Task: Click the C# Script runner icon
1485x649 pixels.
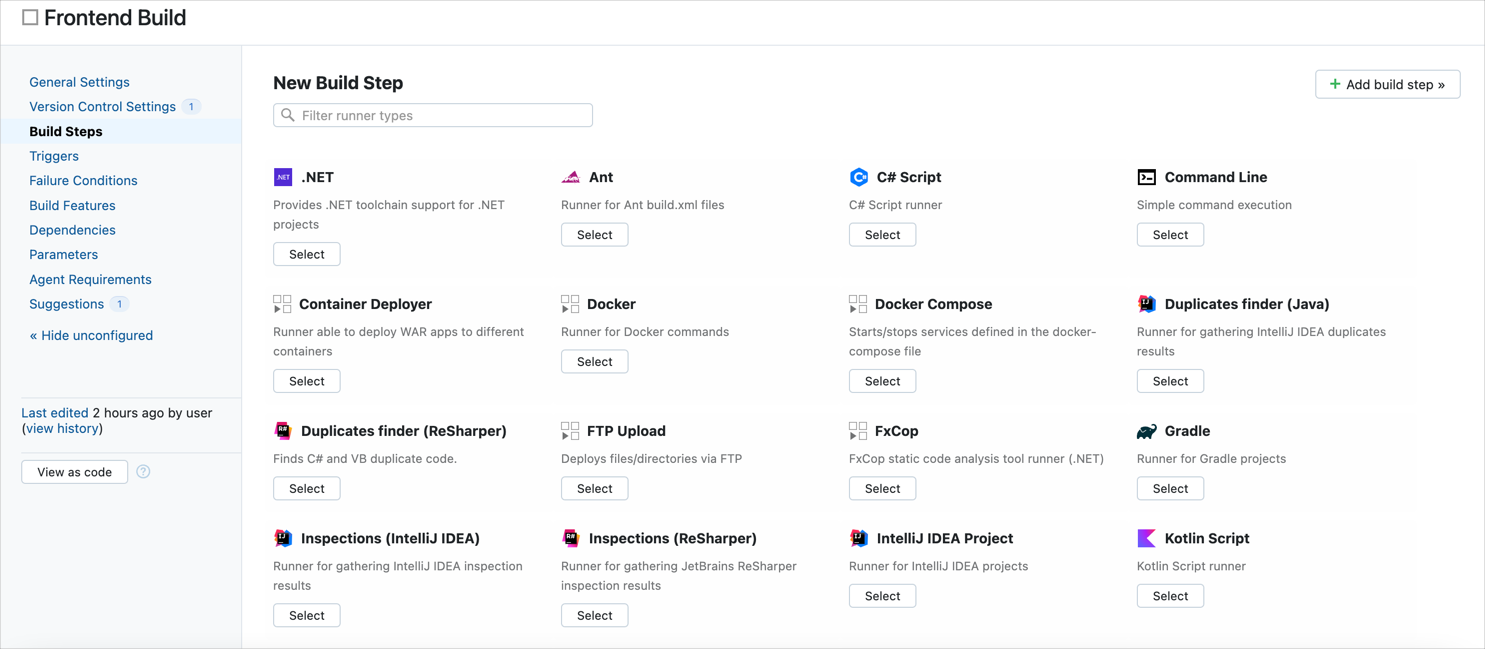Action: pyautogui.click(x=859, y=176)
